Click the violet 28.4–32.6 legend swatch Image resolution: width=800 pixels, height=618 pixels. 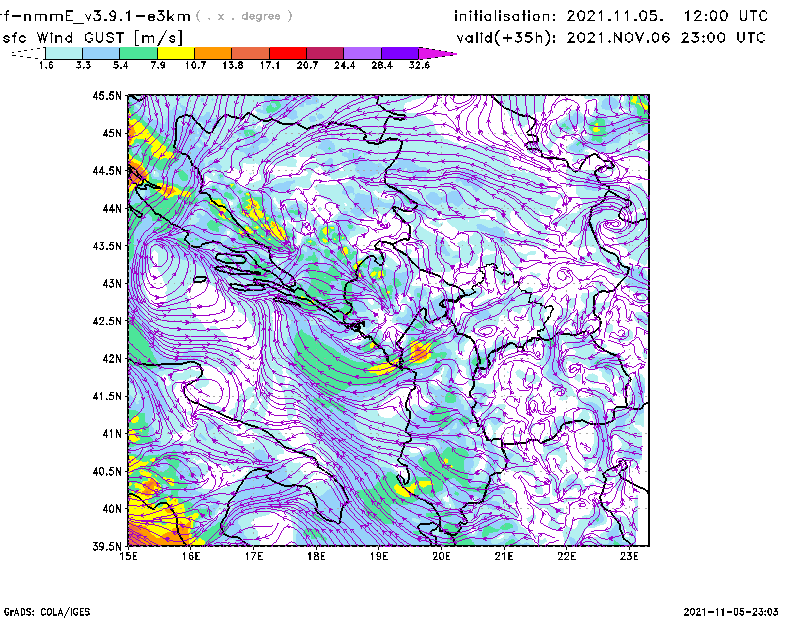point(400,53)
